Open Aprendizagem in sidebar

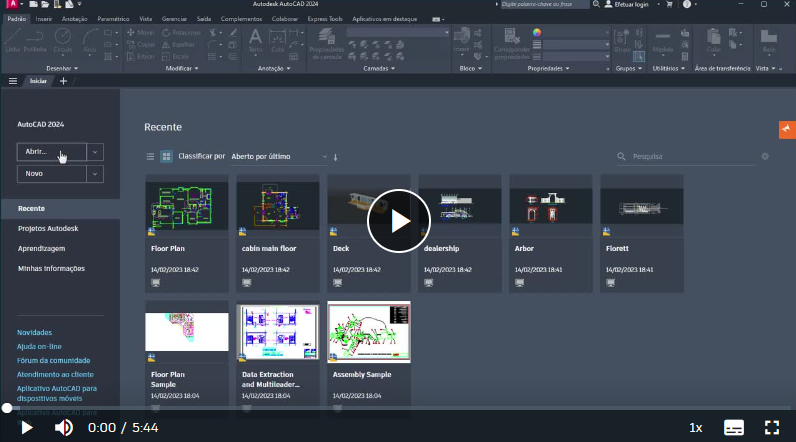pyautogui.click(x=42, y=249)
